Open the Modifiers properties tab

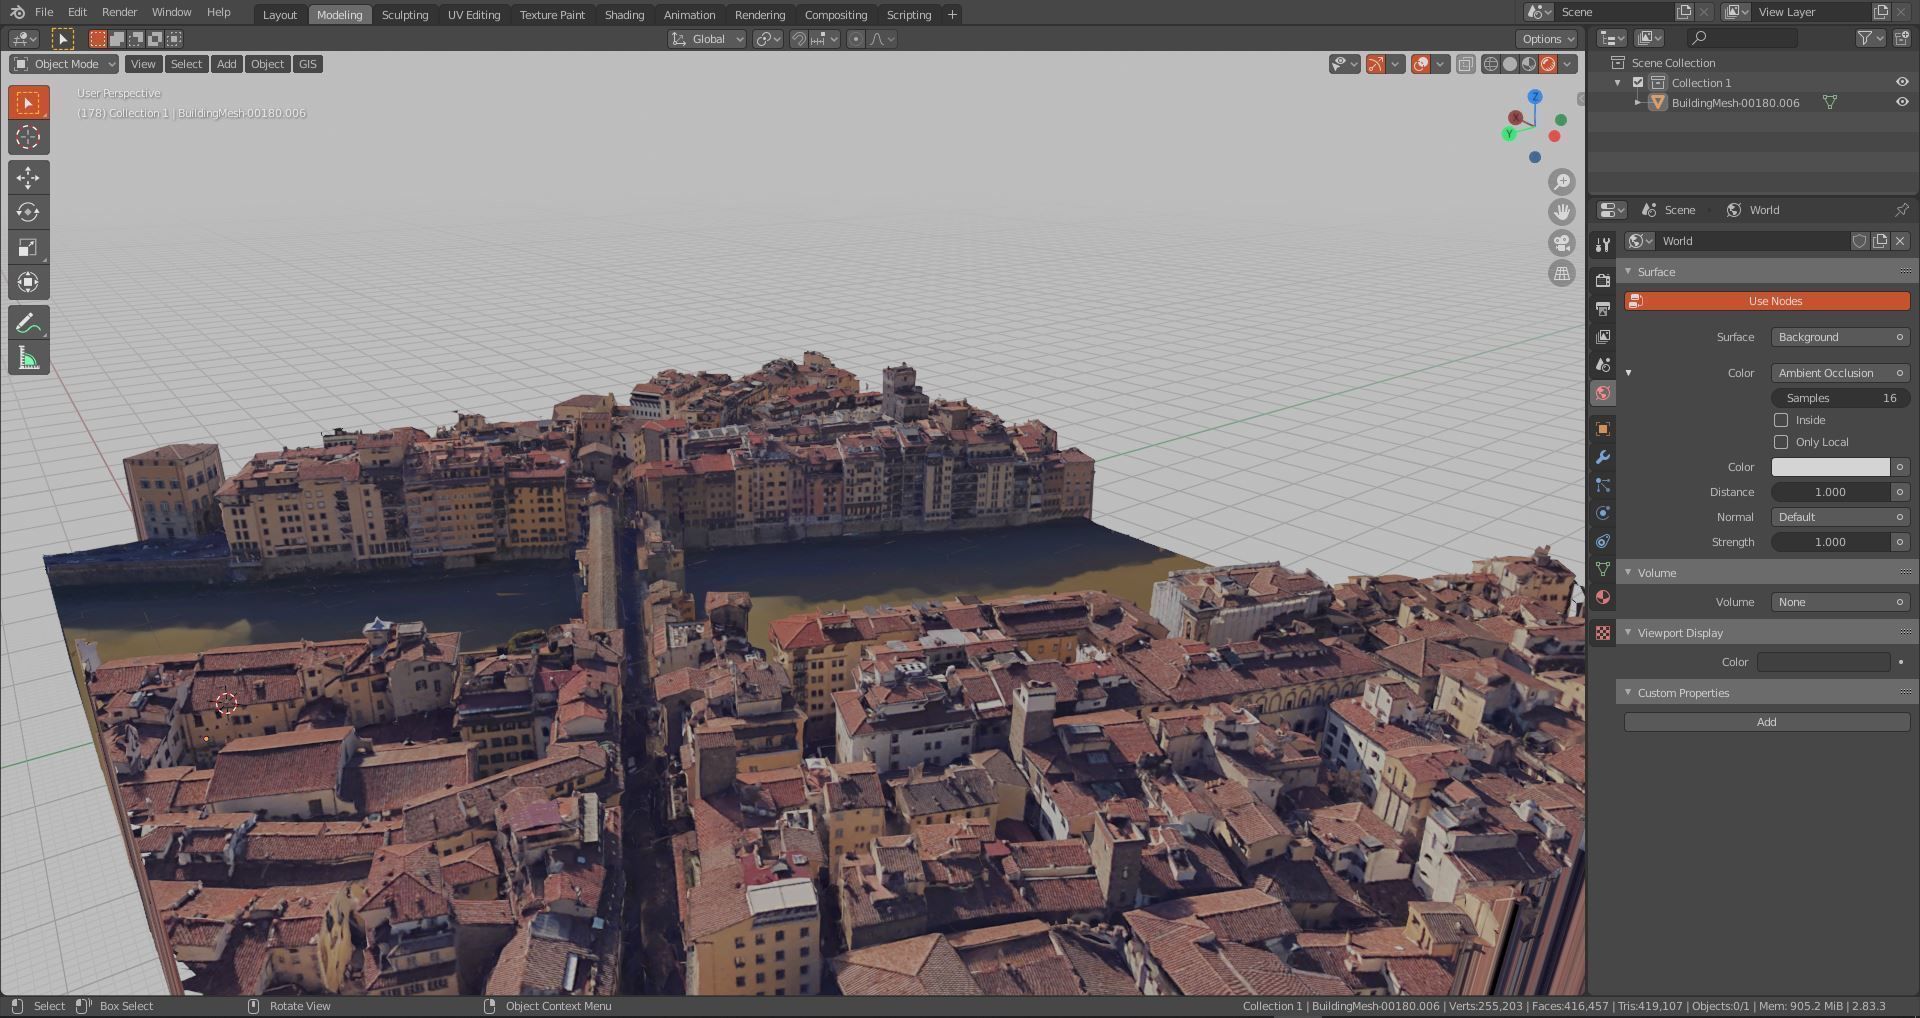click(x=1603, y=457)
